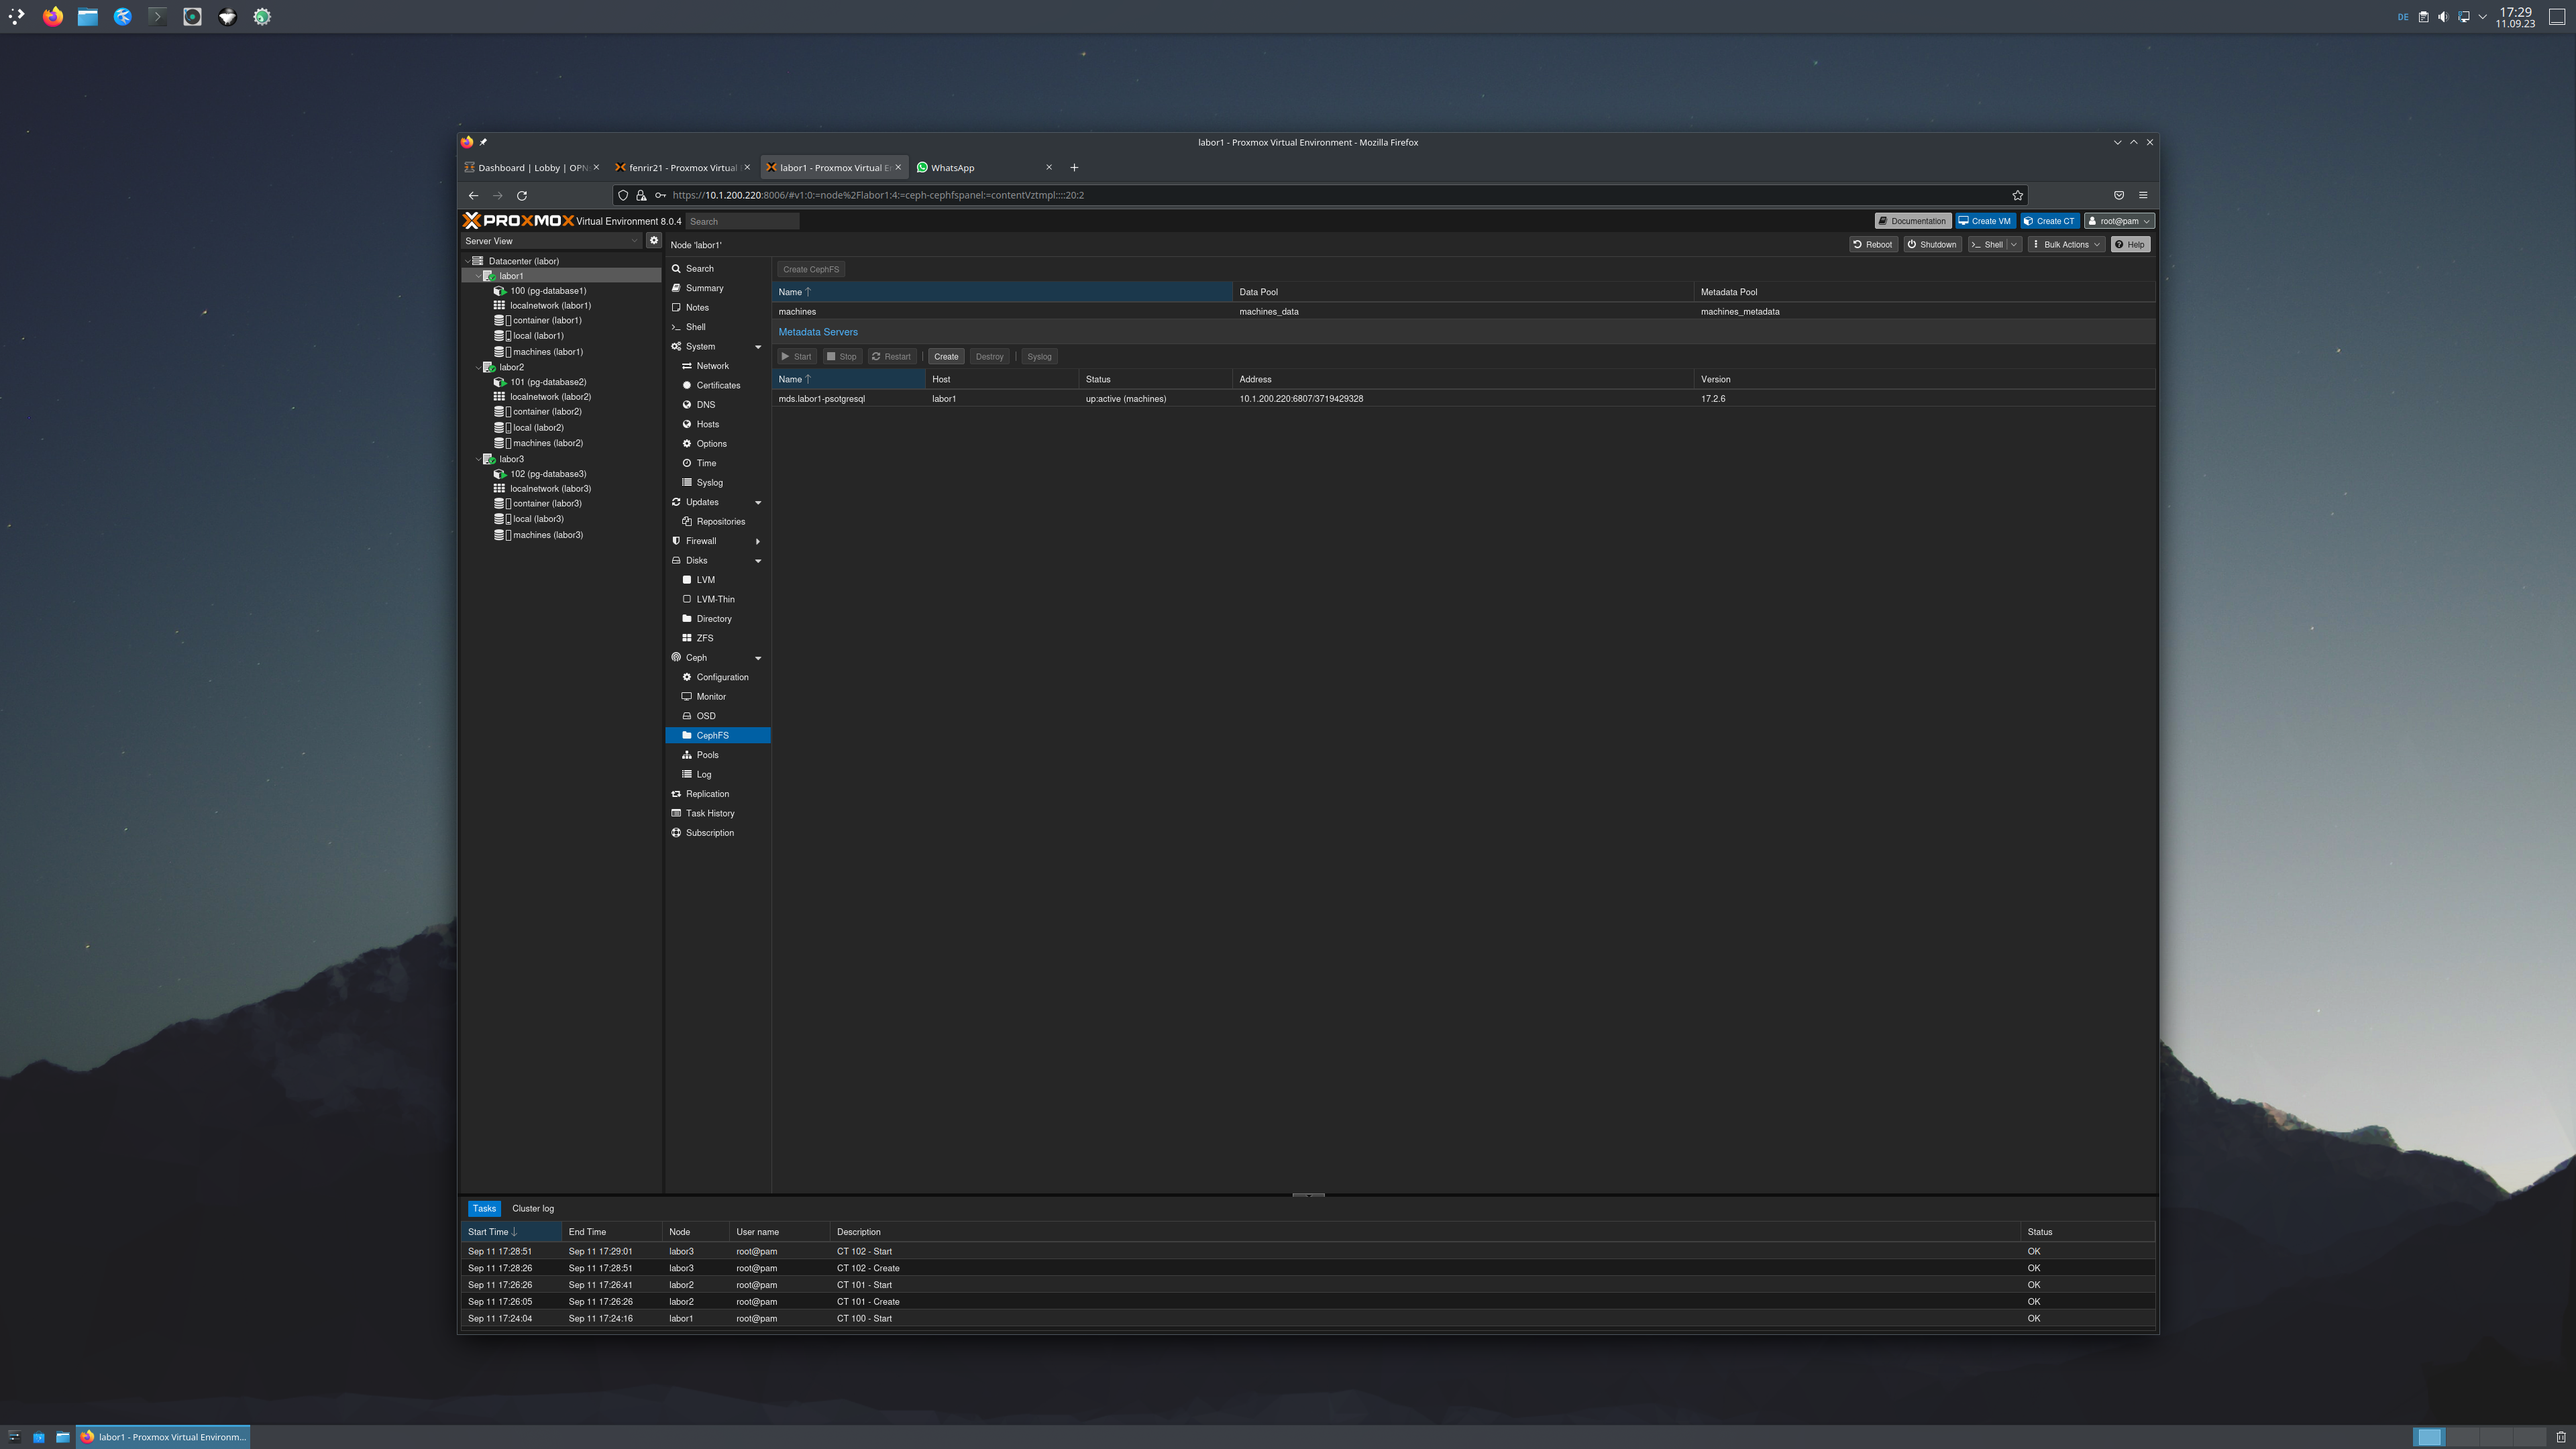Viewport: 2576px width, 1449px height.
Task: Open the root@pam user menu
Action: click(2118, 221)
